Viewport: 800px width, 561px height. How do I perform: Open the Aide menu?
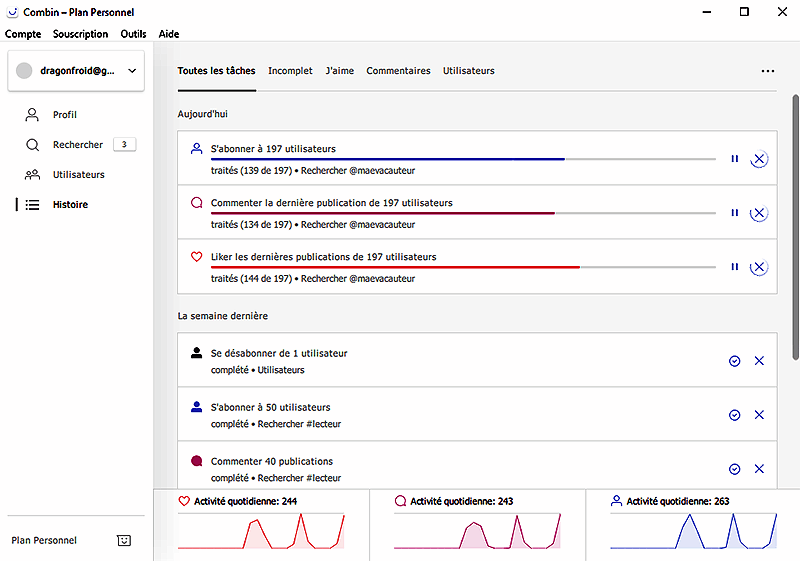click(169, 34)
